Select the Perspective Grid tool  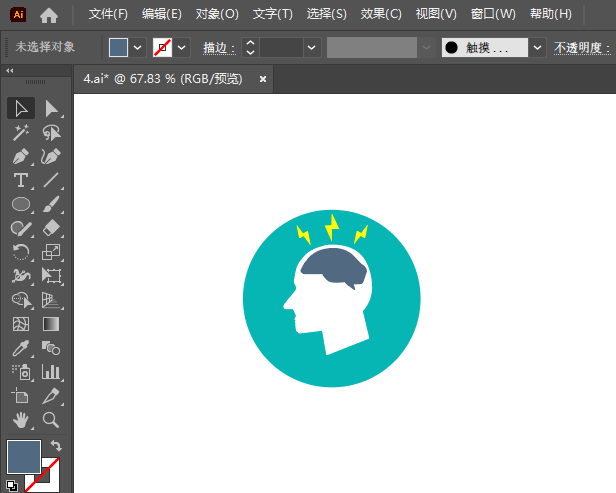pos(51,300)
